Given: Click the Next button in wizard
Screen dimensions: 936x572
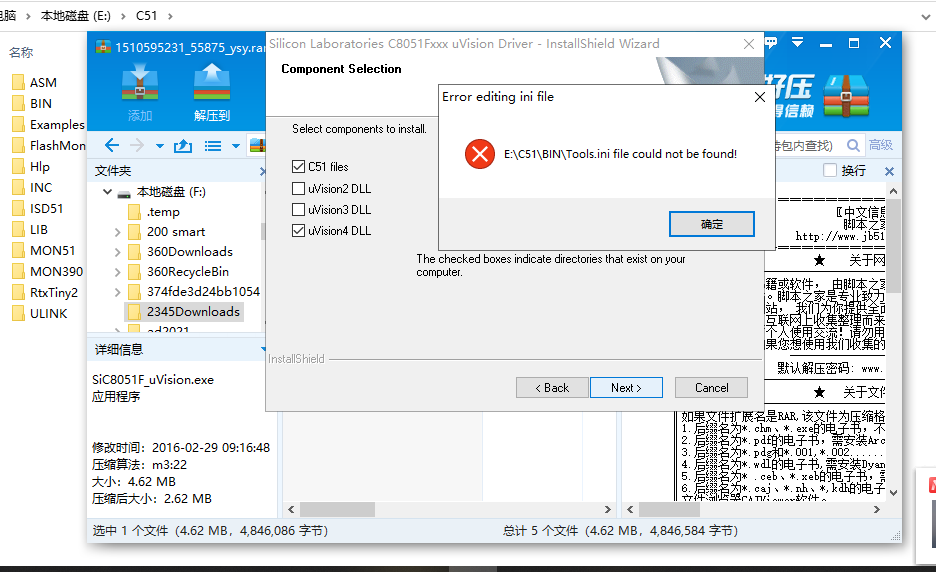Looking at the screenshot, I should [626, 388].
